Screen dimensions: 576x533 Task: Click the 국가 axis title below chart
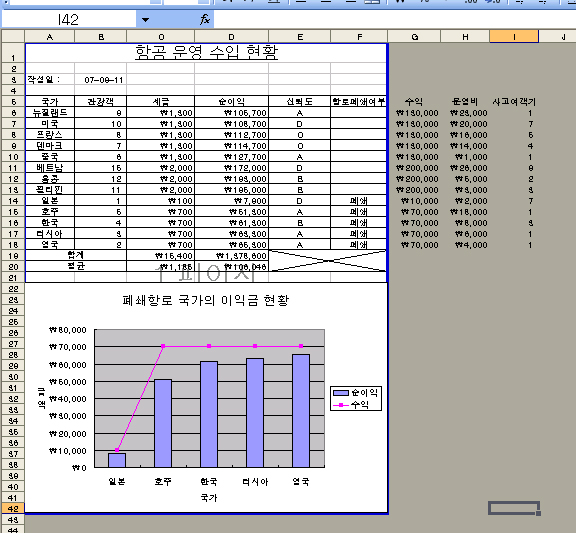pos(209,498)
